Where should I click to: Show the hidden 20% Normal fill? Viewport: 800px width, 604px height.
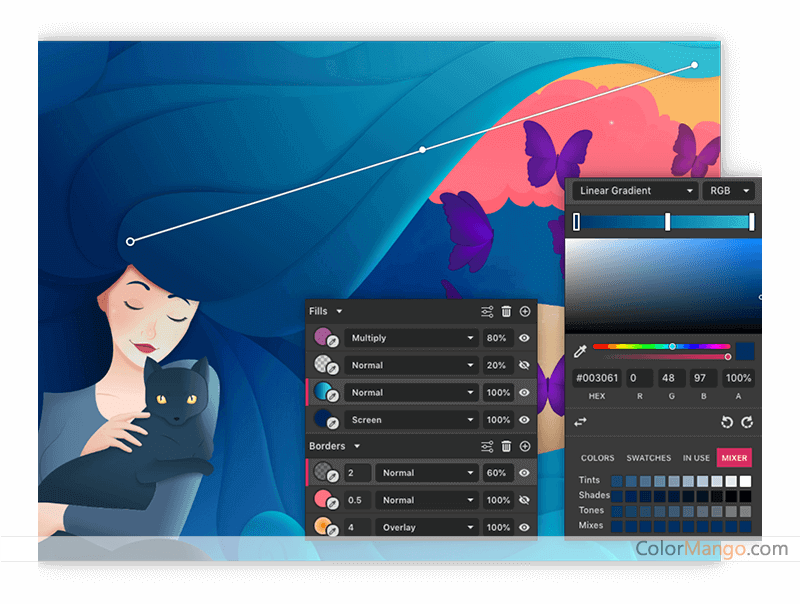[524, 366]
